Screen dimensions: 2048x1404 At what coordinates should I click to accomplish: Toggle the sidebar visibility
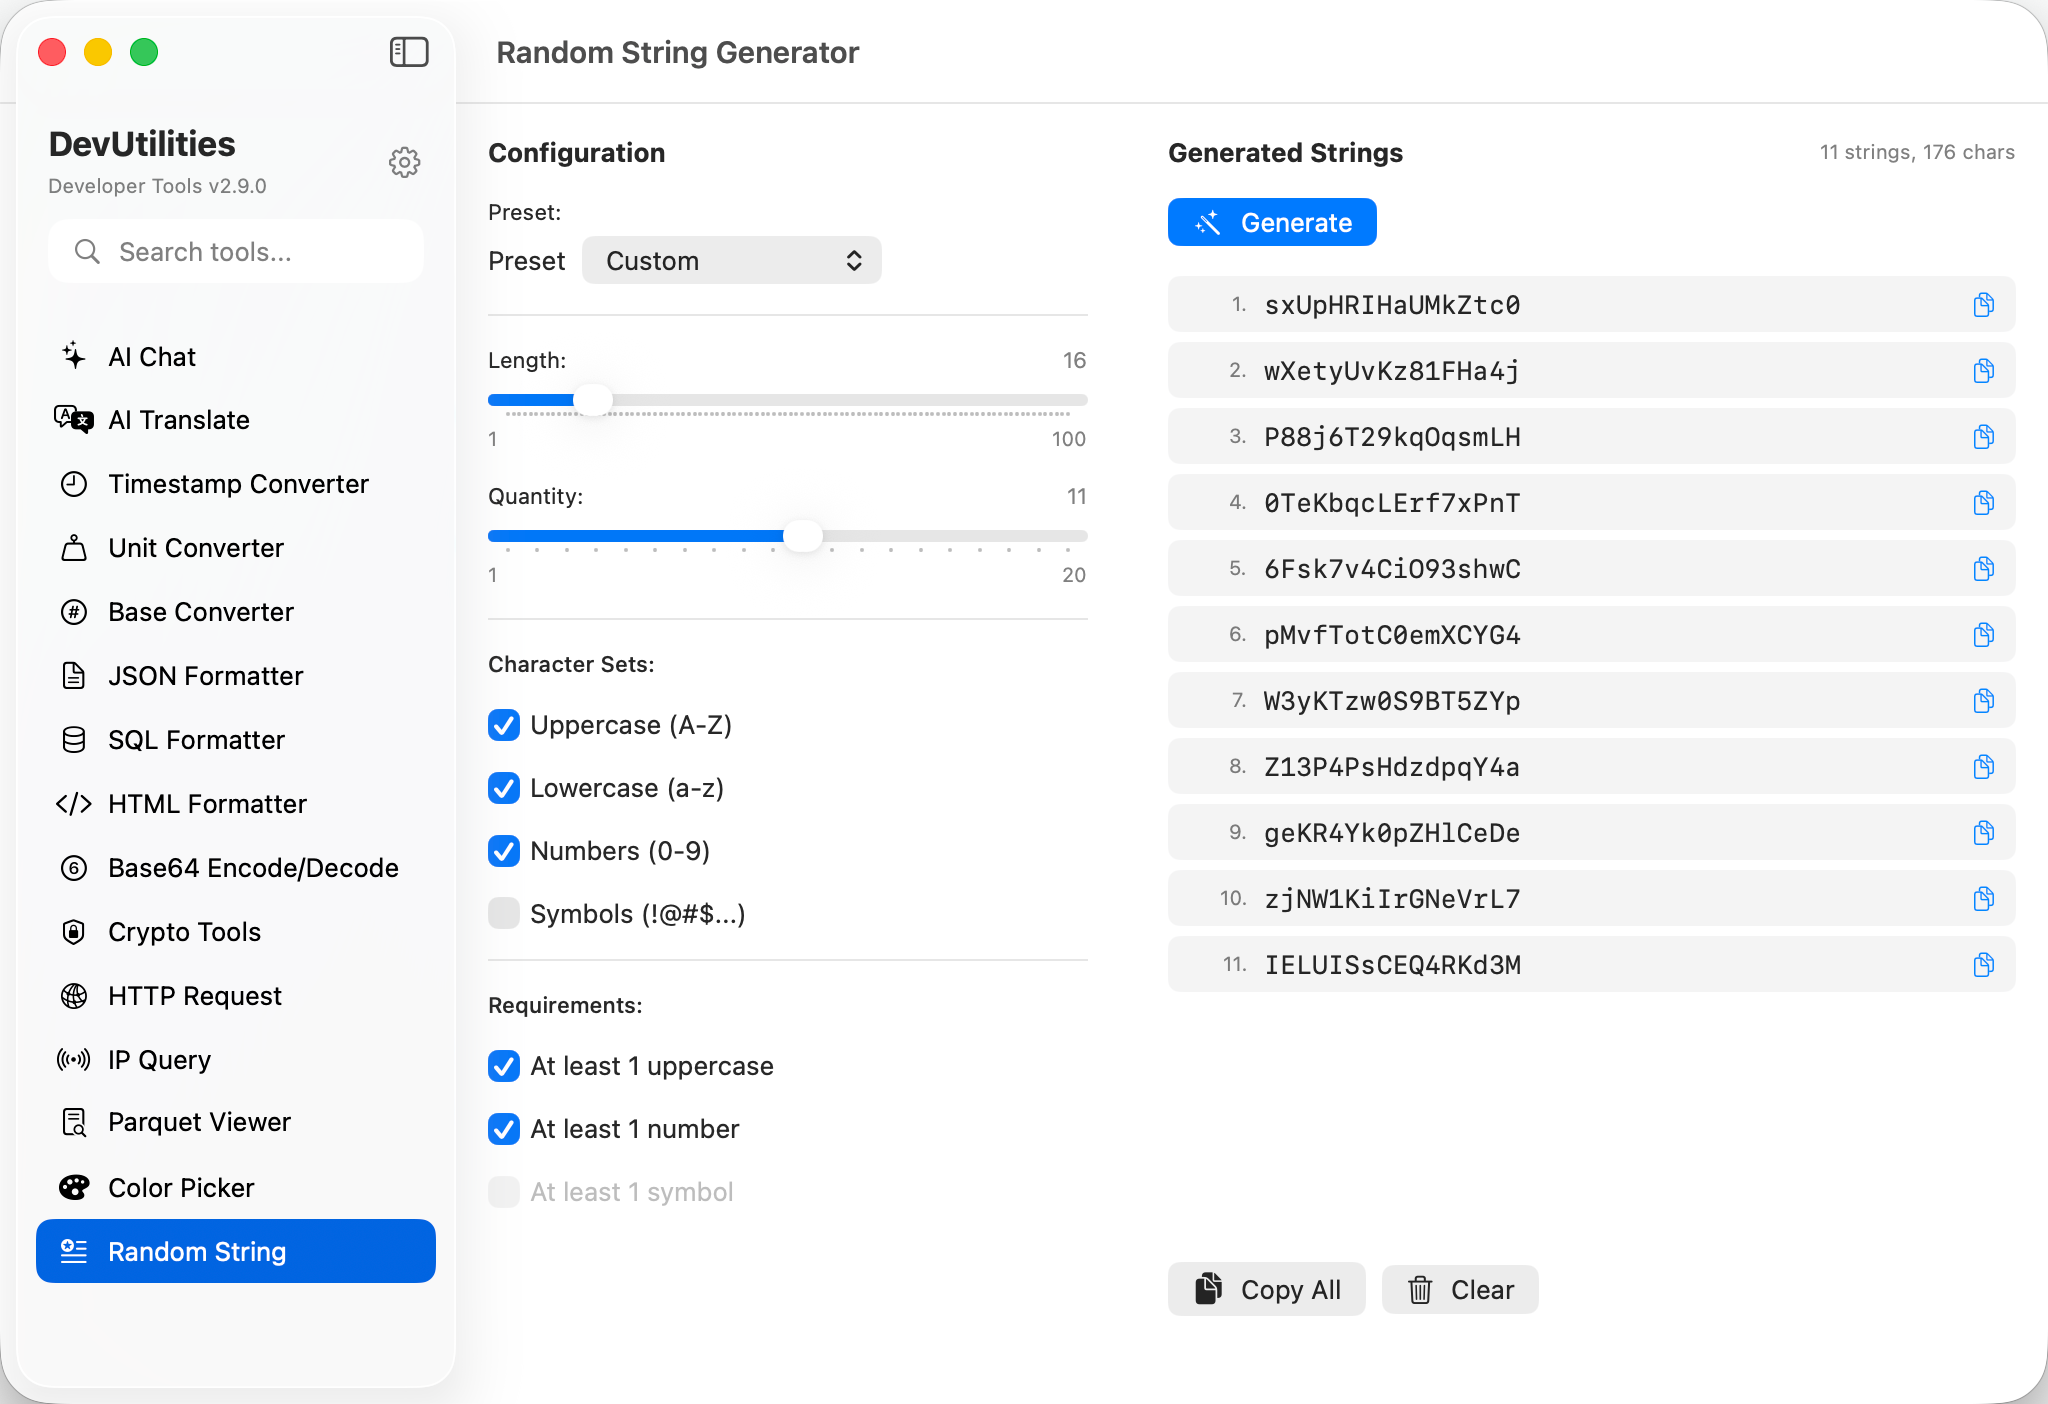coord(408,51)
